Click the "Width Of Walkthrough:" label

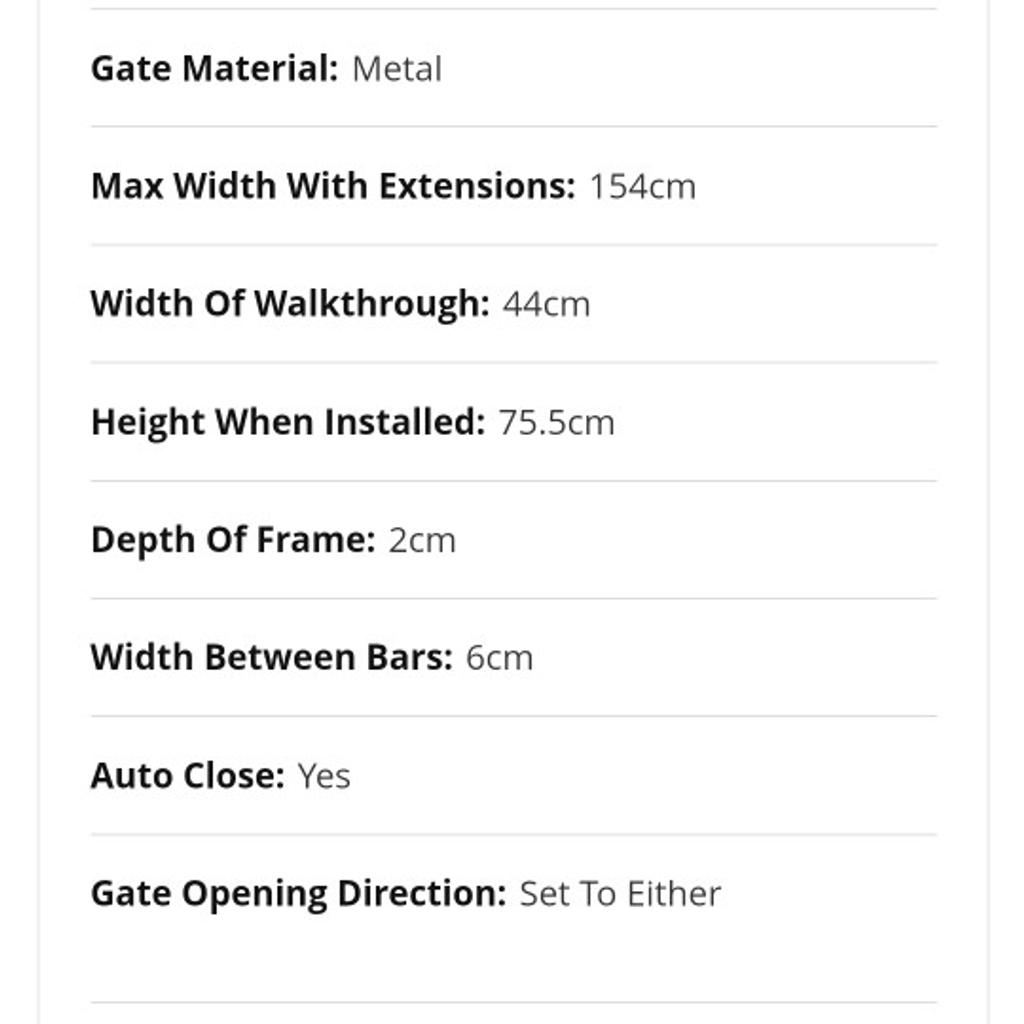(x=289, y=304)
